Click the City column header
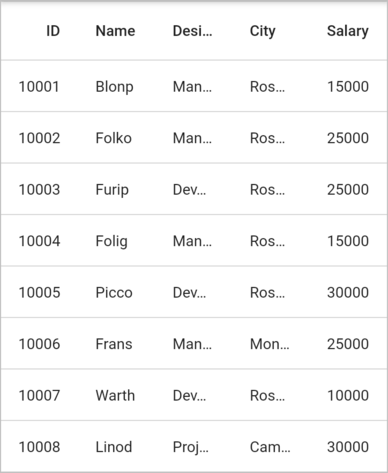The width and height of the screenshot is (388, 473). point(263,31)
